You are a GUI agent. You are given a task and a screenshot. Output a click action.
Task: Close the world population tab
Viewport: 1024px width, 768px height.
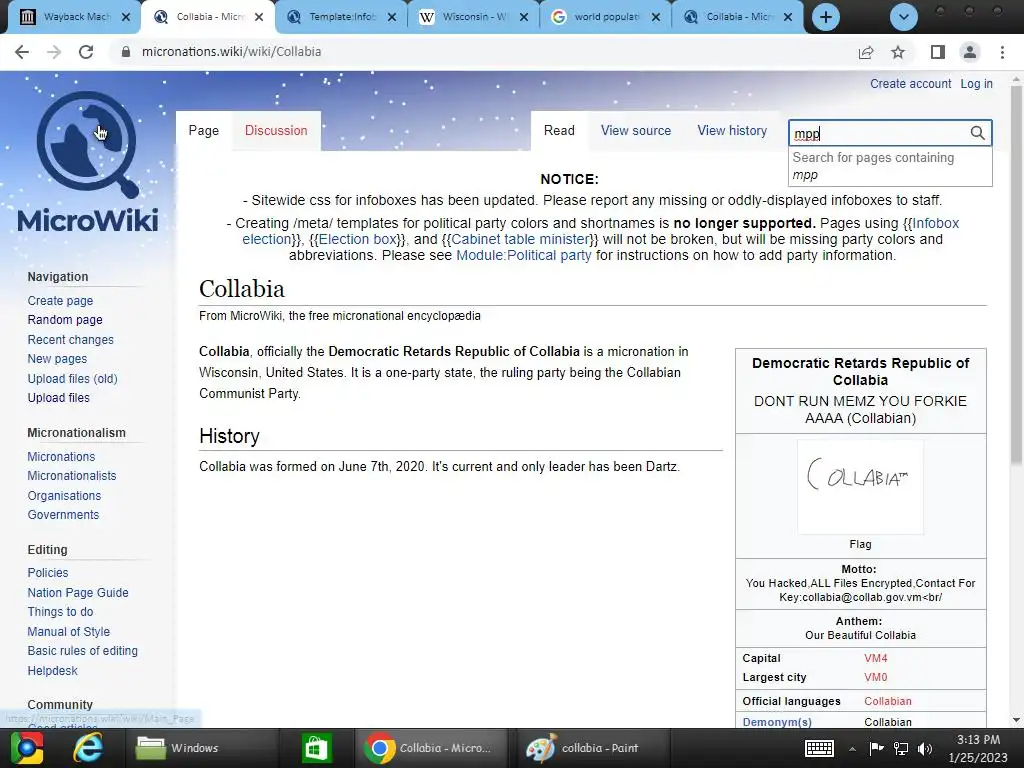(x=656, y=17)
